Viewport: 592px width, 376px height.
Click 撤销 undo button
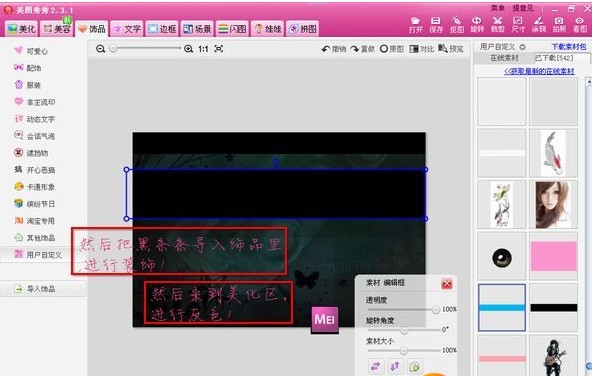[334, 49]
